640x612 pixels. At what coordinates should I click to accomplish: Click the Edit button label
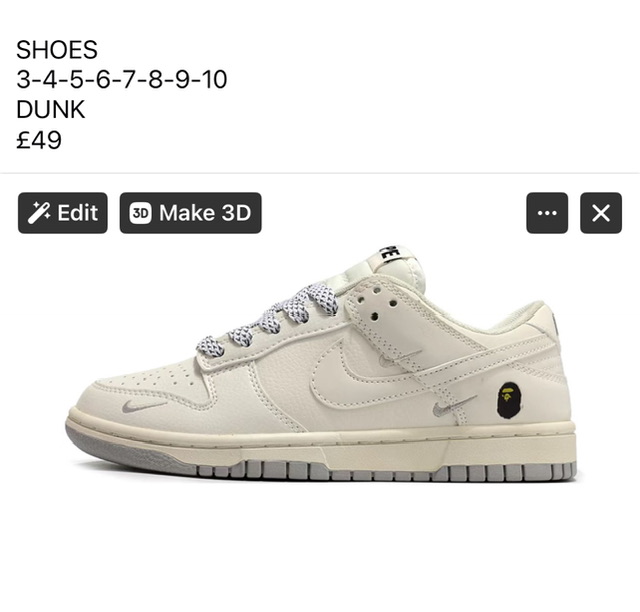click(x=78, y=213)
